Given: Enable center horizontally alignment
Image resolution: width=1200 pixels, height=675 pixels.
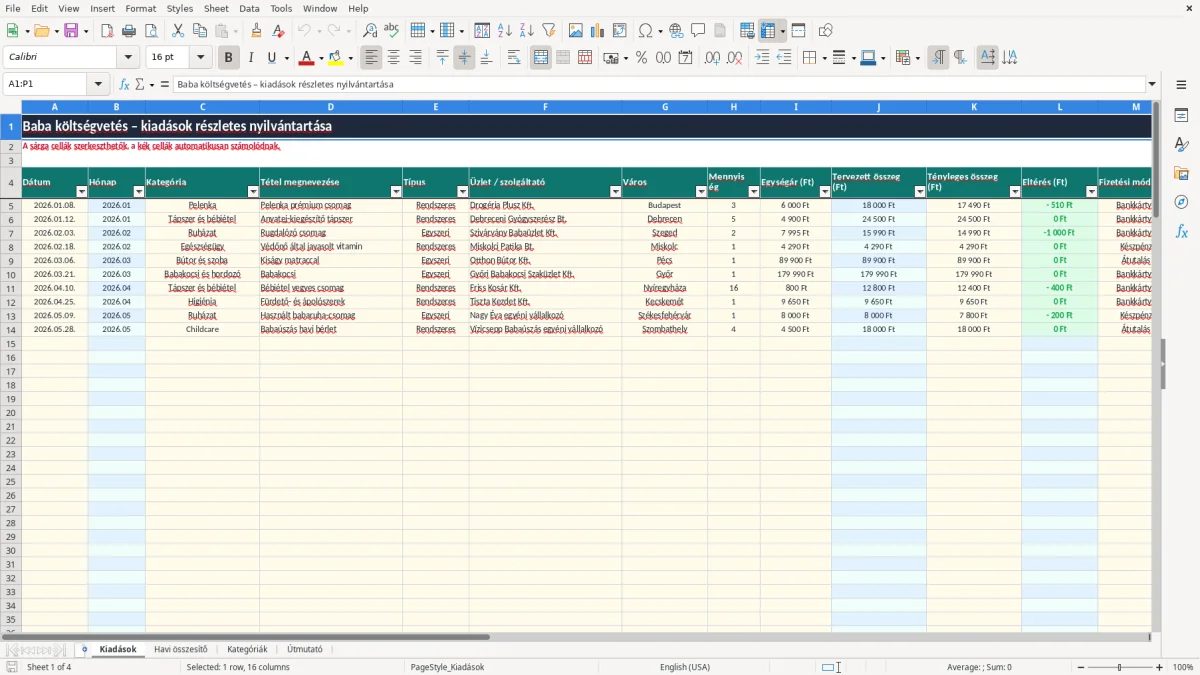Looking at the screenshot, I should [x=394, y=58].
